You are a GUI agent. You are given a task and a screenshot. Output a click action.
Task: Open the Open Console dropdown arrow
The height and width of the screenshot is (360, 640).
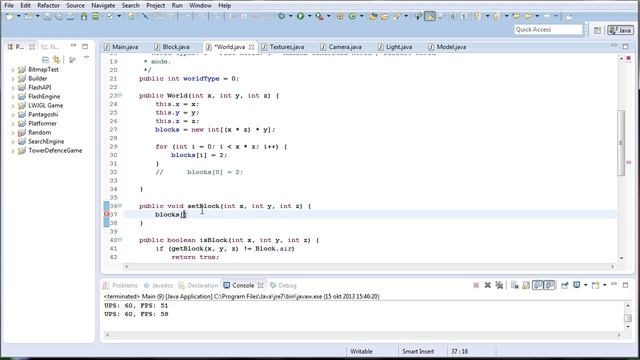point(604,285)
